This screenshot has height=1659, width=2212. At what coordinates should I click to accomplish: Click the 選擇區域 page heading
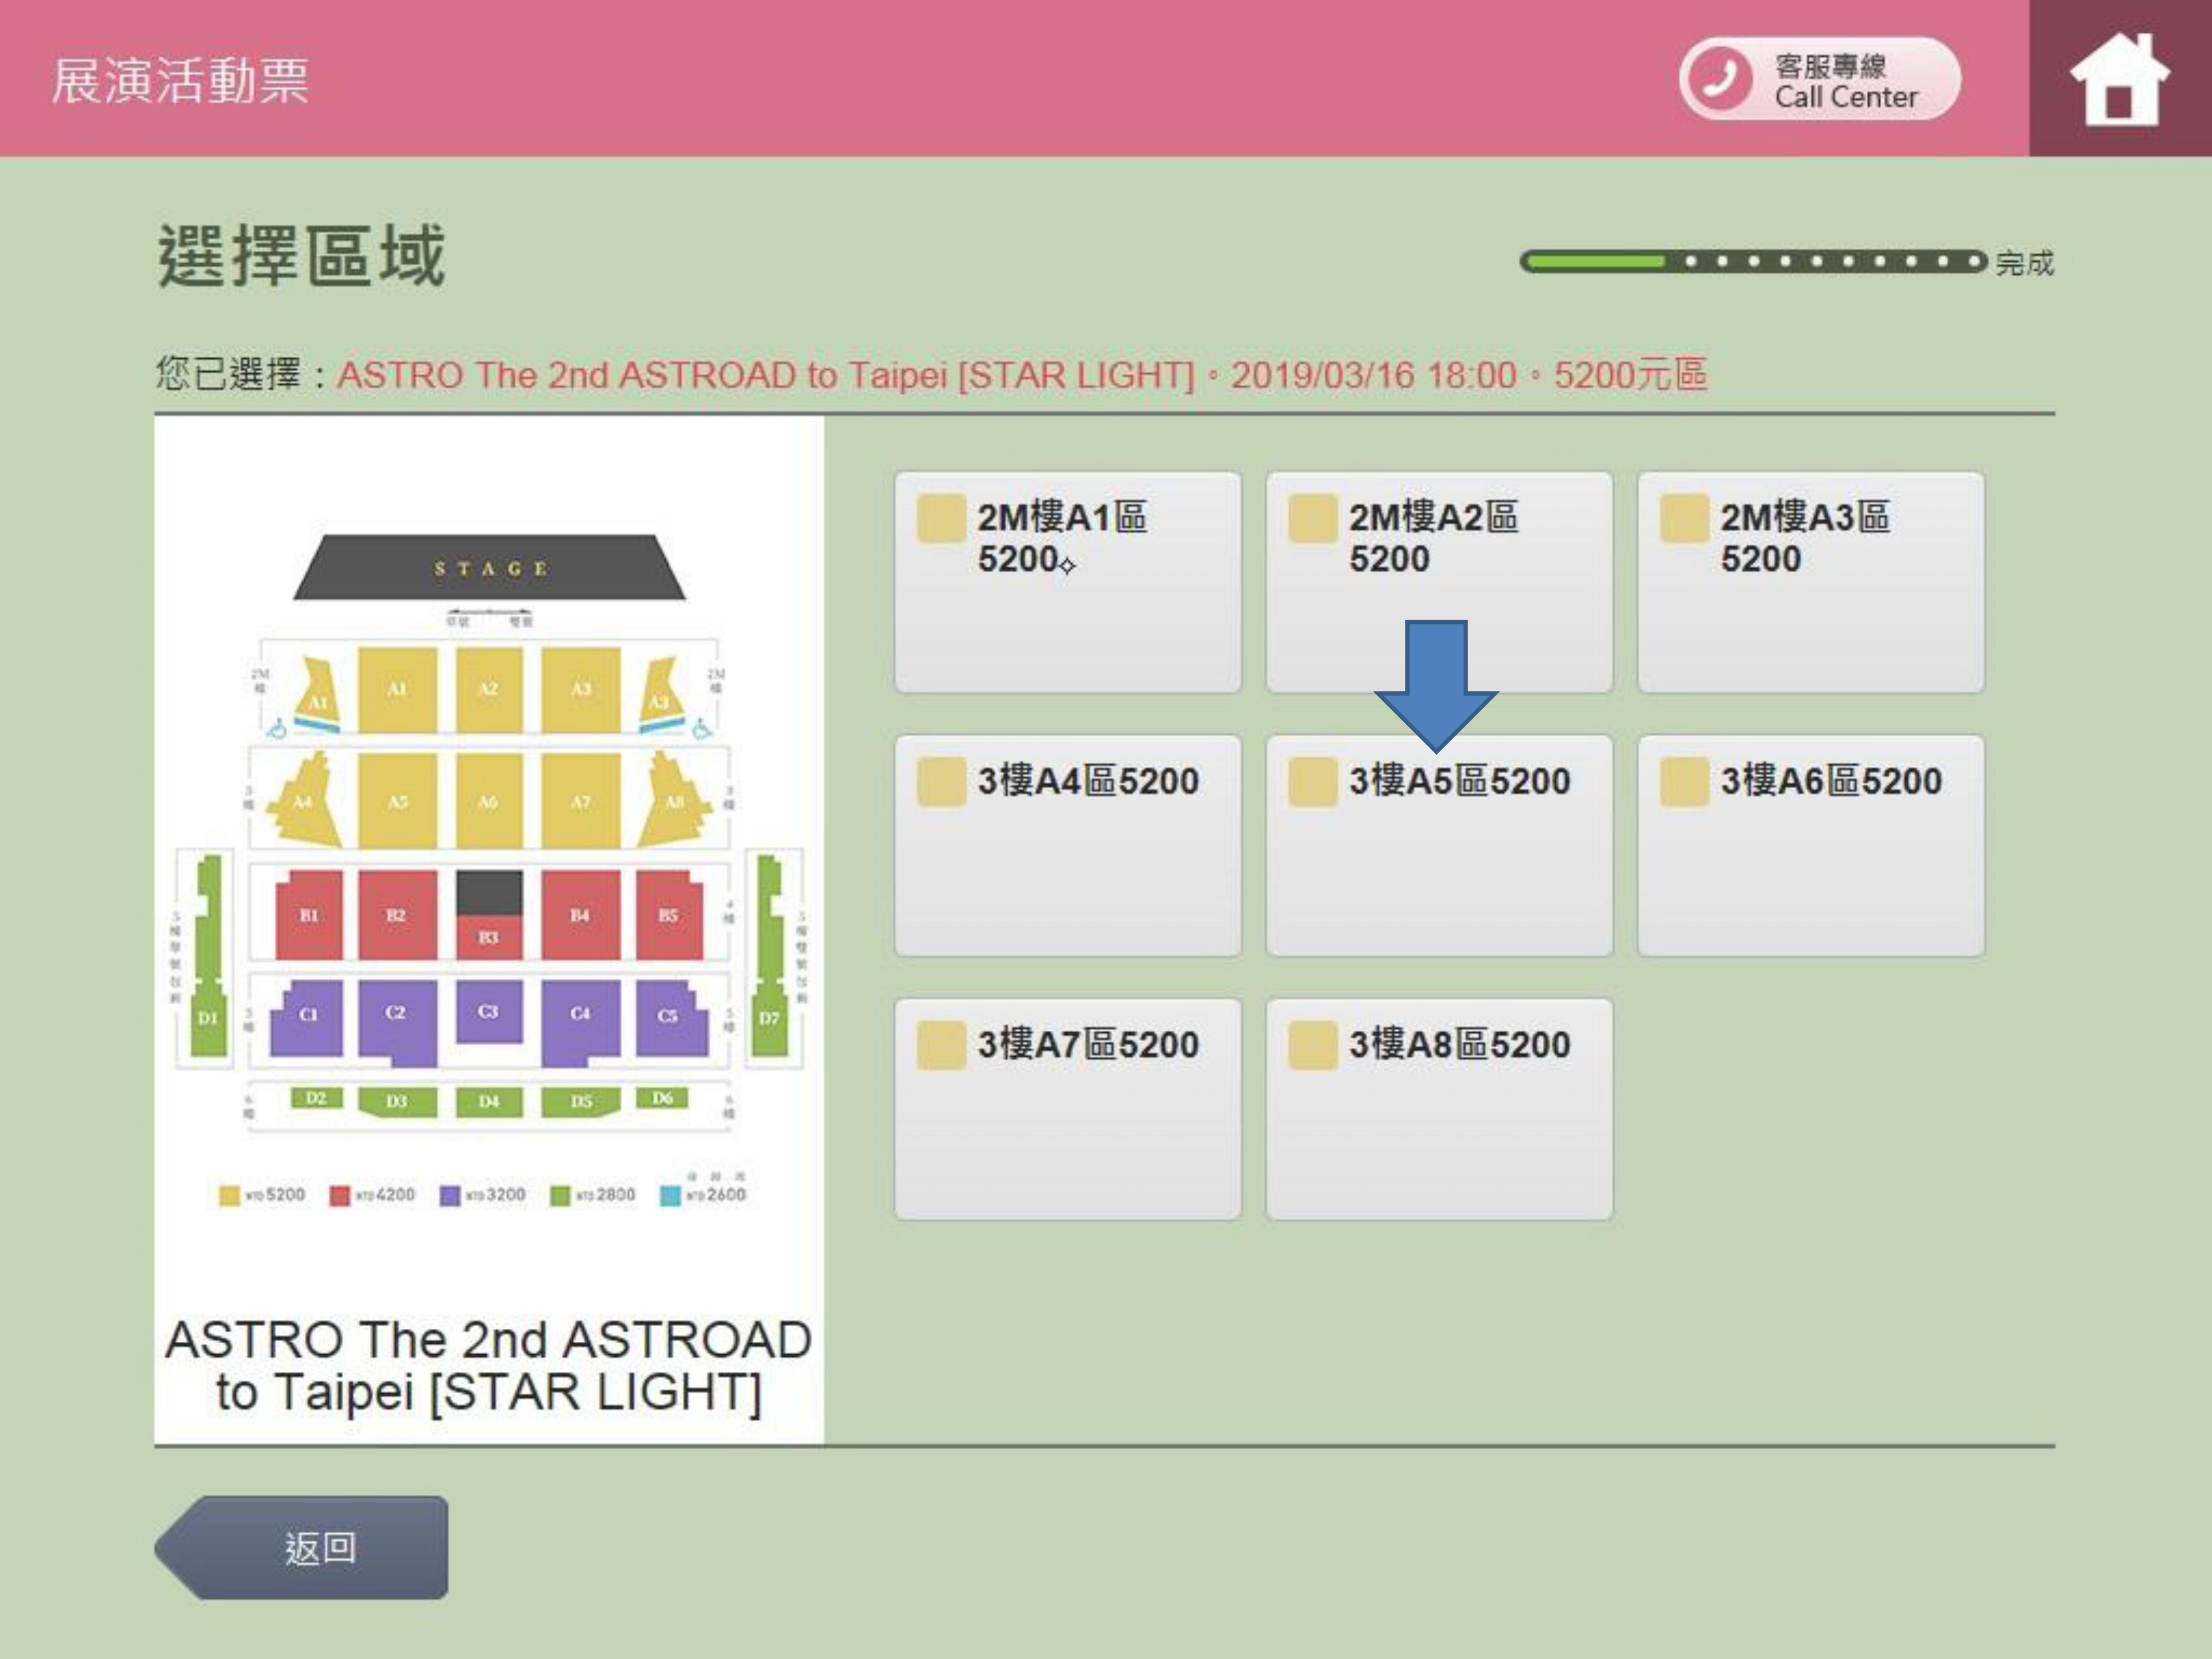point(301,256)
